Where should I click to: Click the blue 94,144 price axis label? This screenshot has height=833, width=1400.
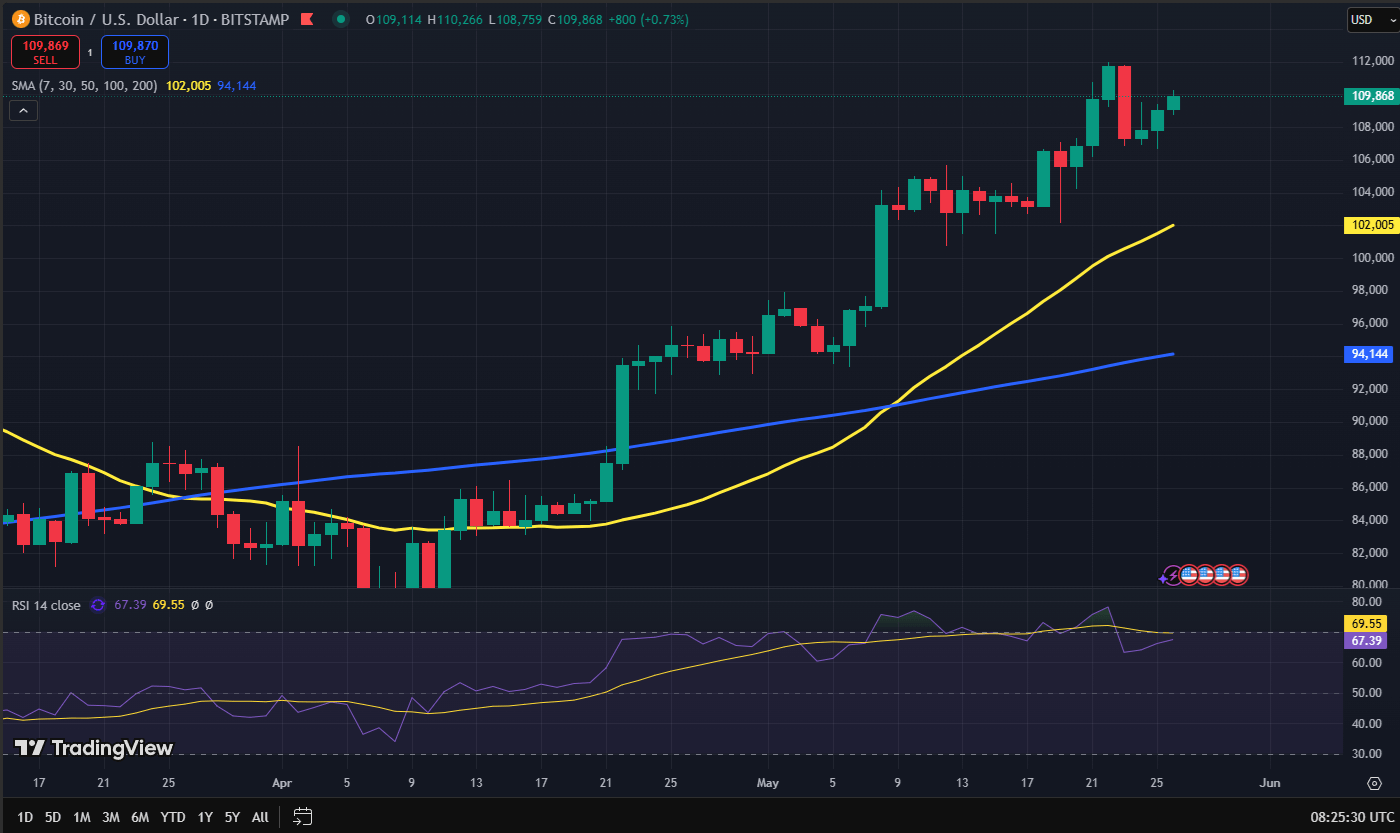tap(1371, 354)
